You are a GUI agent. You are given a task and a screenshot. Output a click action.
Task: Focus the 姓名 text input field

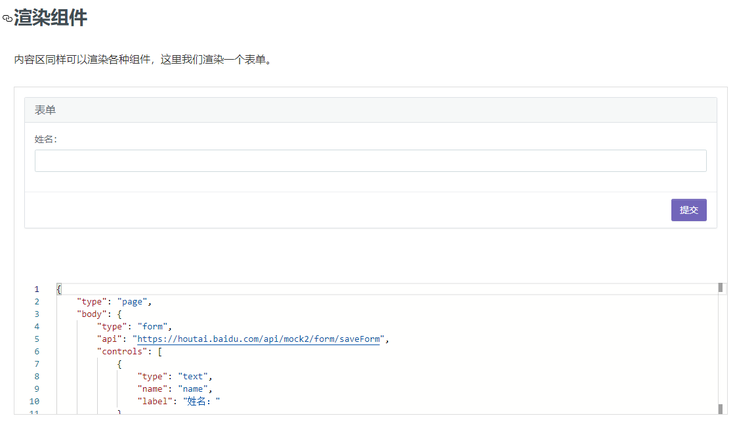[370, 161]
